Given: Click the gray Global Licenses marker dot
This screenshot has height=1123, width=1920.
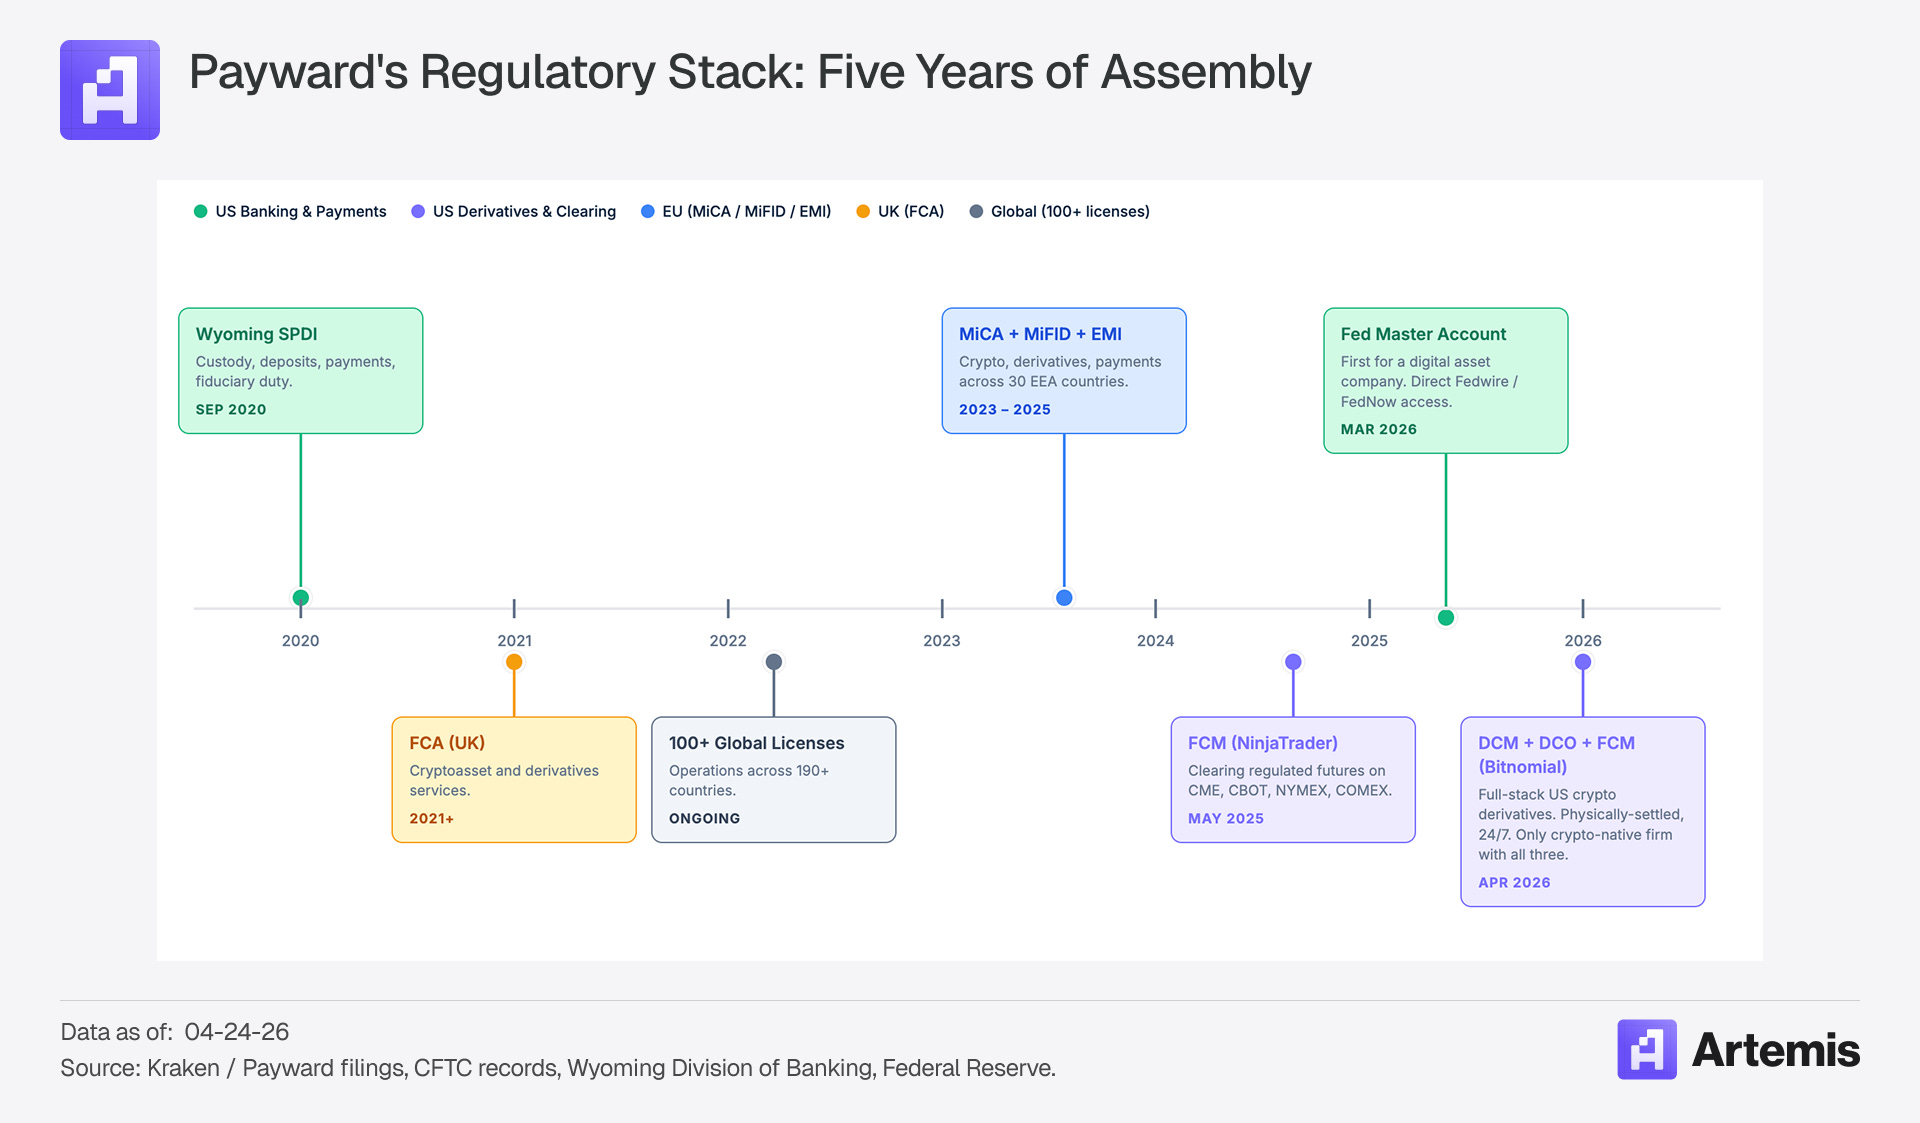Looking at the screenshot, I should [773, 662].
